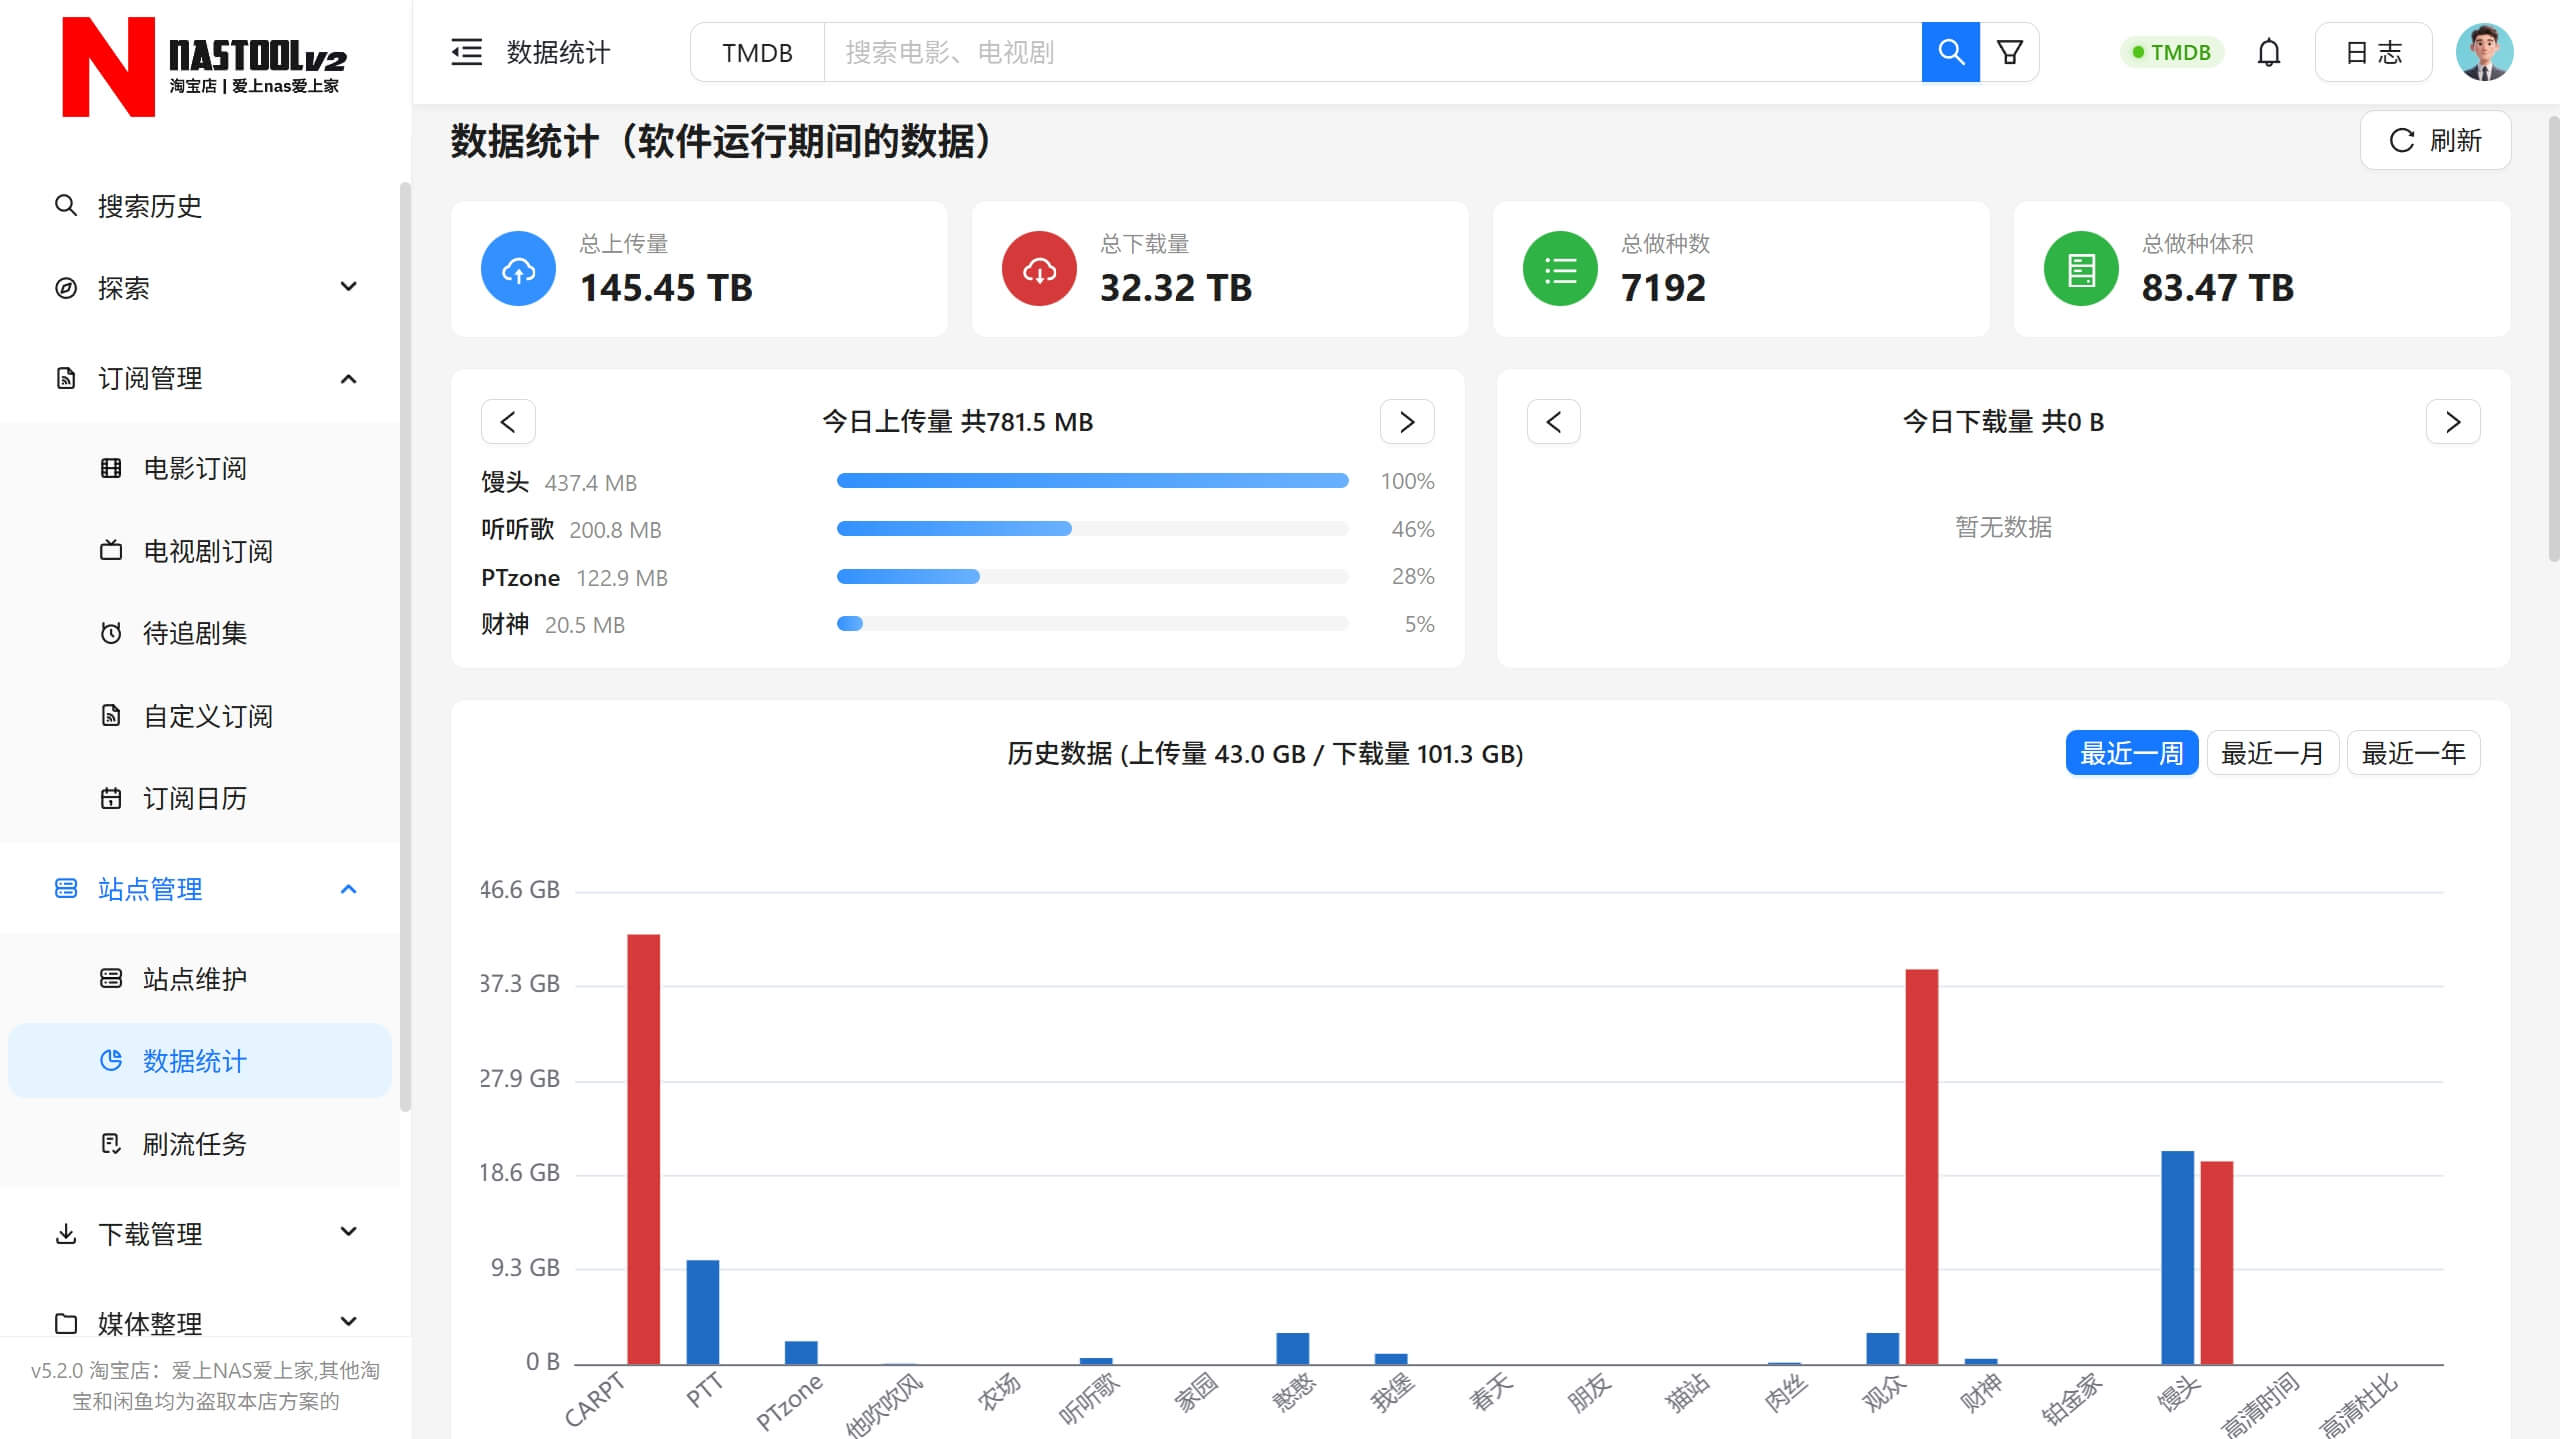Image resolution: width=2560 pixels, height=1439 pixels.
Task: Open 刷流任务 page
Action: click(200, 1143)
